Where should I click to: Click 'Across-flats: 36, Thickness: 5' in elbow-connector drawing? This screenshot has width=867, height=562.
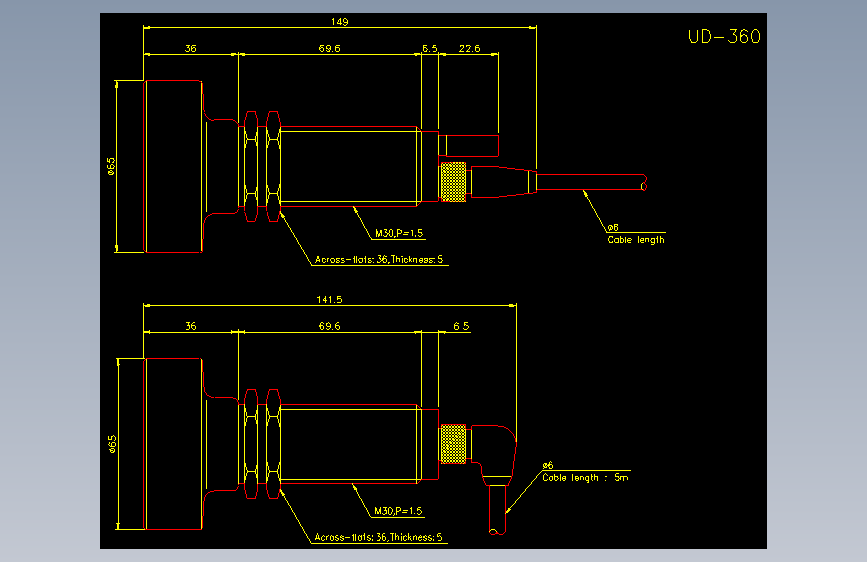tap(378, 537)
